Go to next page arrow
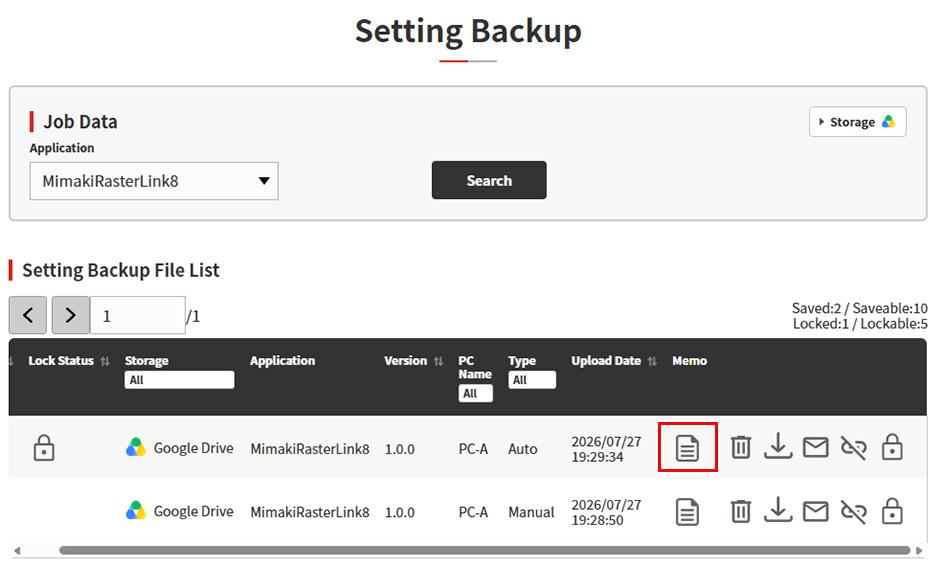This screenshot has height=568, width=945. [x=71, y=315]
